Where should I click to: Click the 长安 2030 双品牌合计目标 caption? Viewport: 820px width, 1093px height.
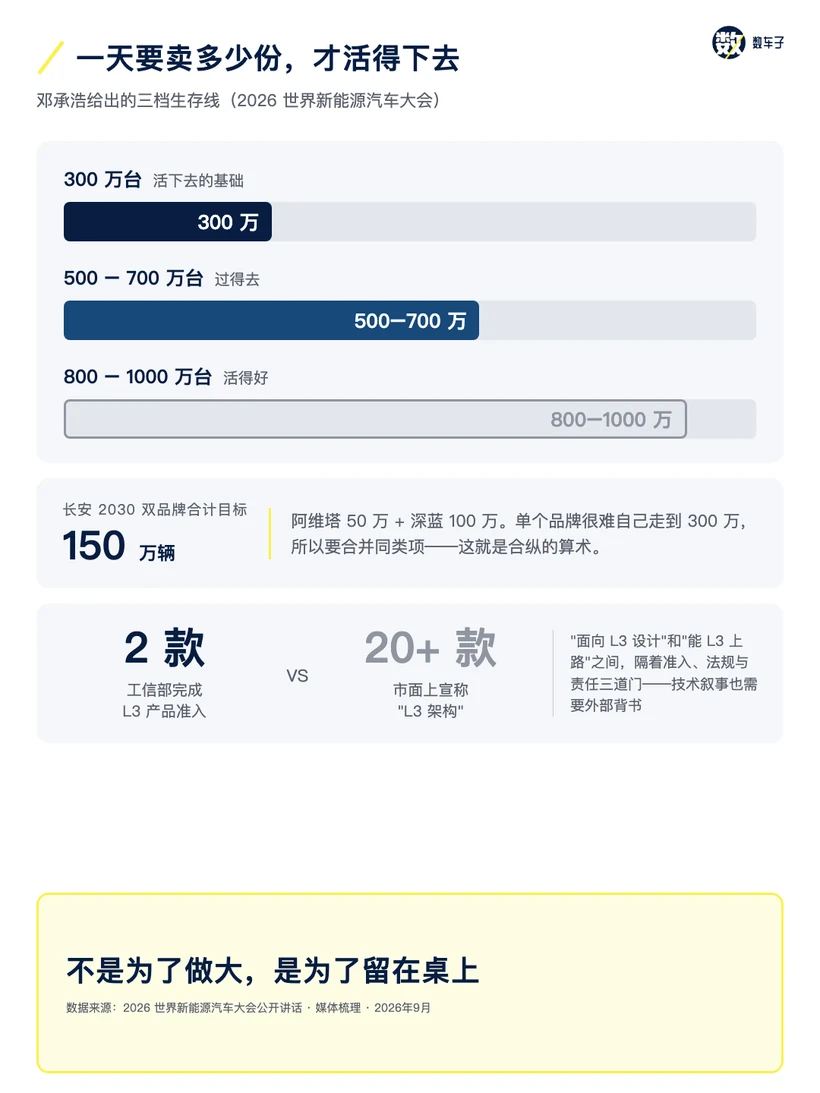[155, 510]
